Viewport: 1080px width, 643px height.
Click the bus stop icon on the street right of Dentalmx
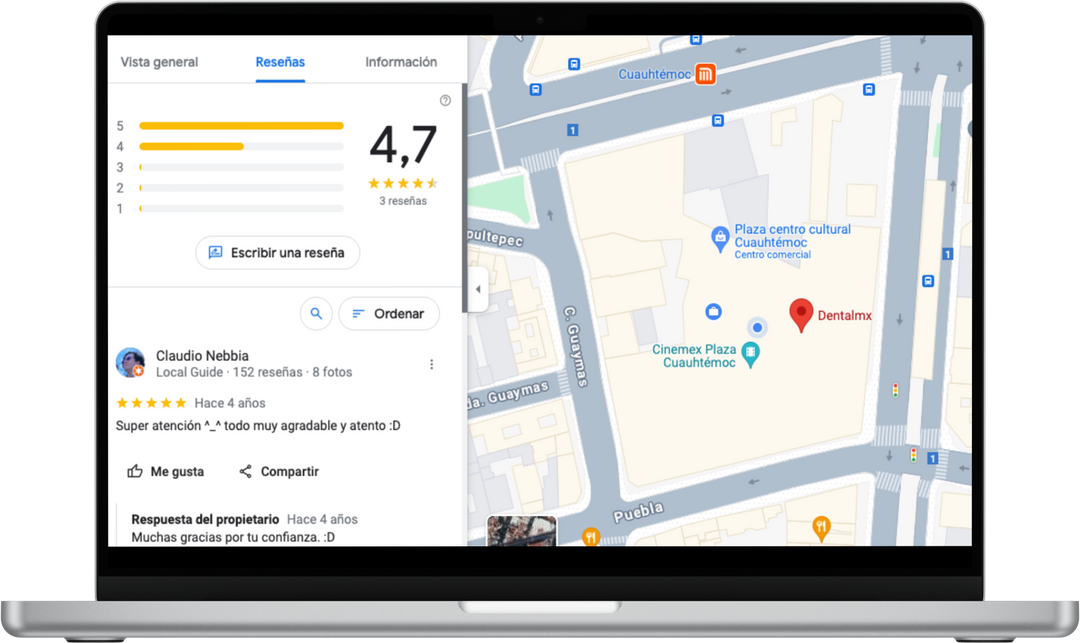pyautogui.click(x=928, y=281)
